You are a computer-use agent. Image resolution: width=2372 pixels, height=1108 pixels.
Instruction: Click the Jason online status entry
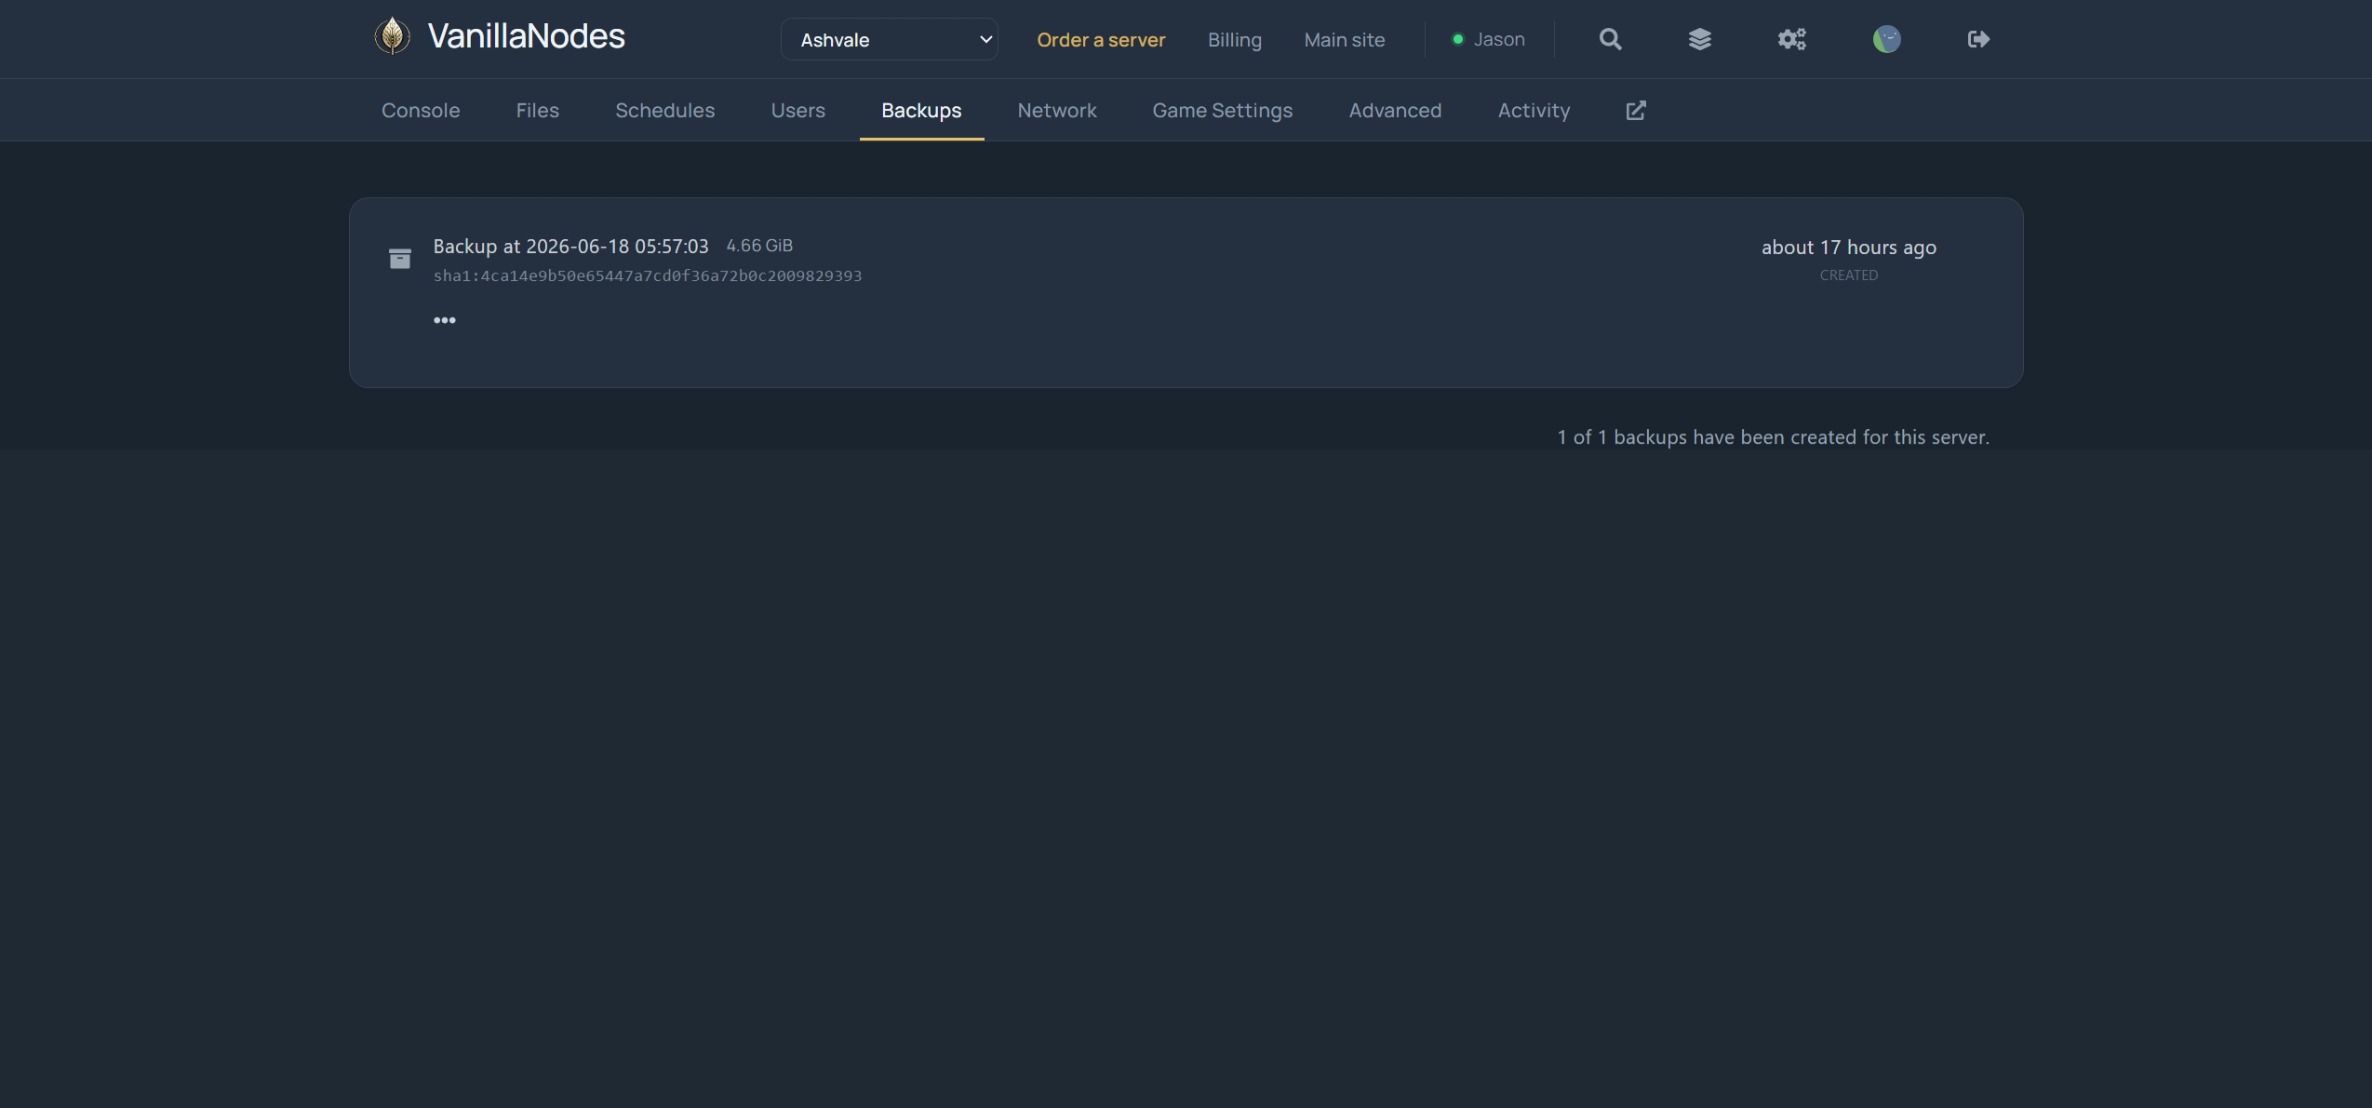tap(1488, 39)
